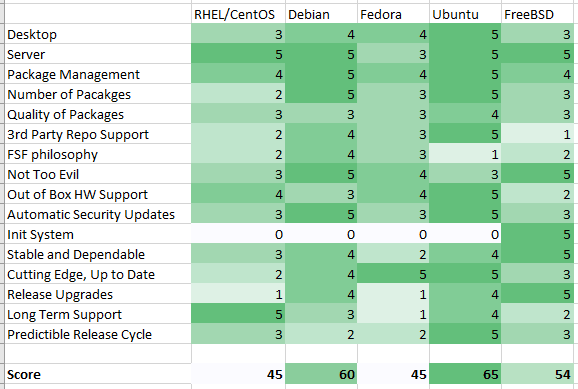Viewport: 578px width, 389px height.
Task: Click the Package Management row label
Action: pyautogui.click(x=98, y=74)
